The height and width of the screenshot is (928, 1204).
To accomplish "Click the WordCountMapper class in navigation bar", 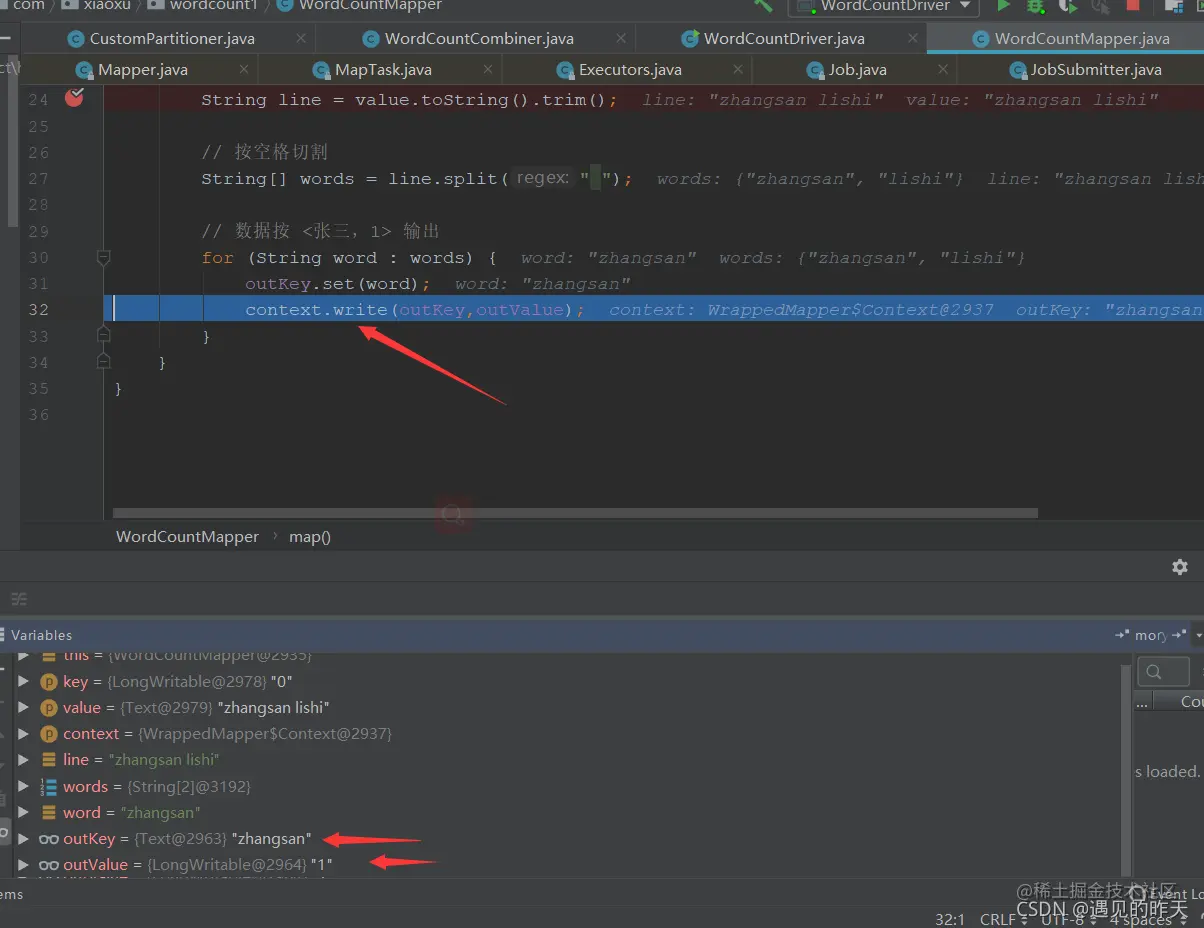I will [x=359, y=5].
